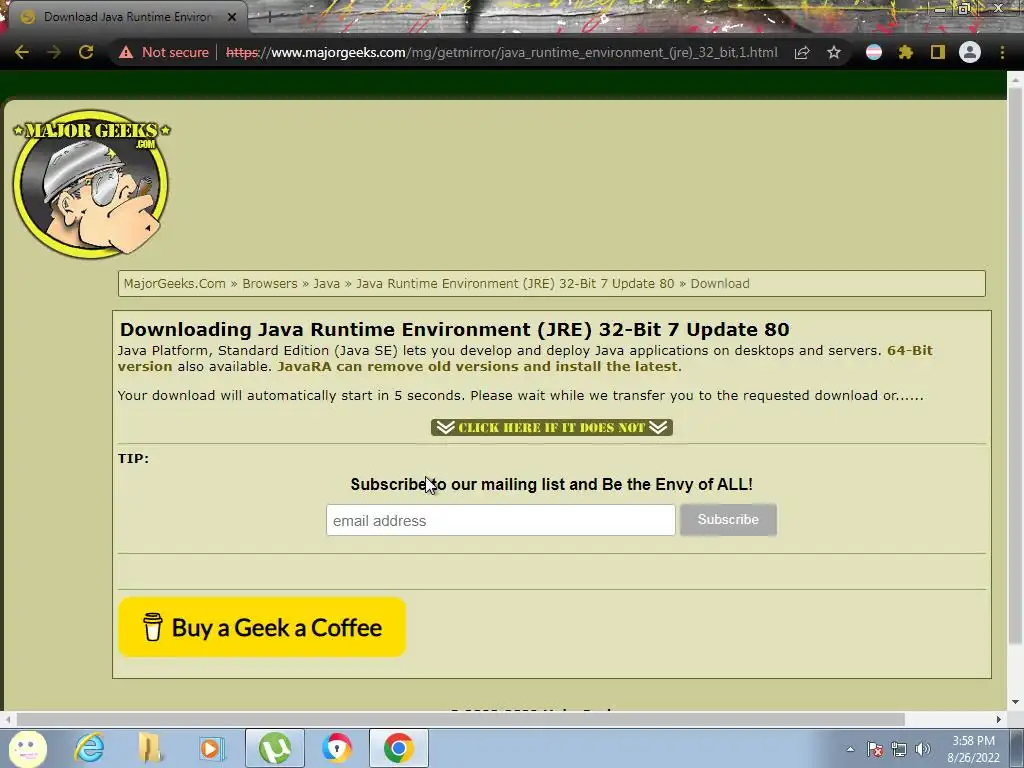Open the JavaRA can remove old versions link

(x=479, y=366)
